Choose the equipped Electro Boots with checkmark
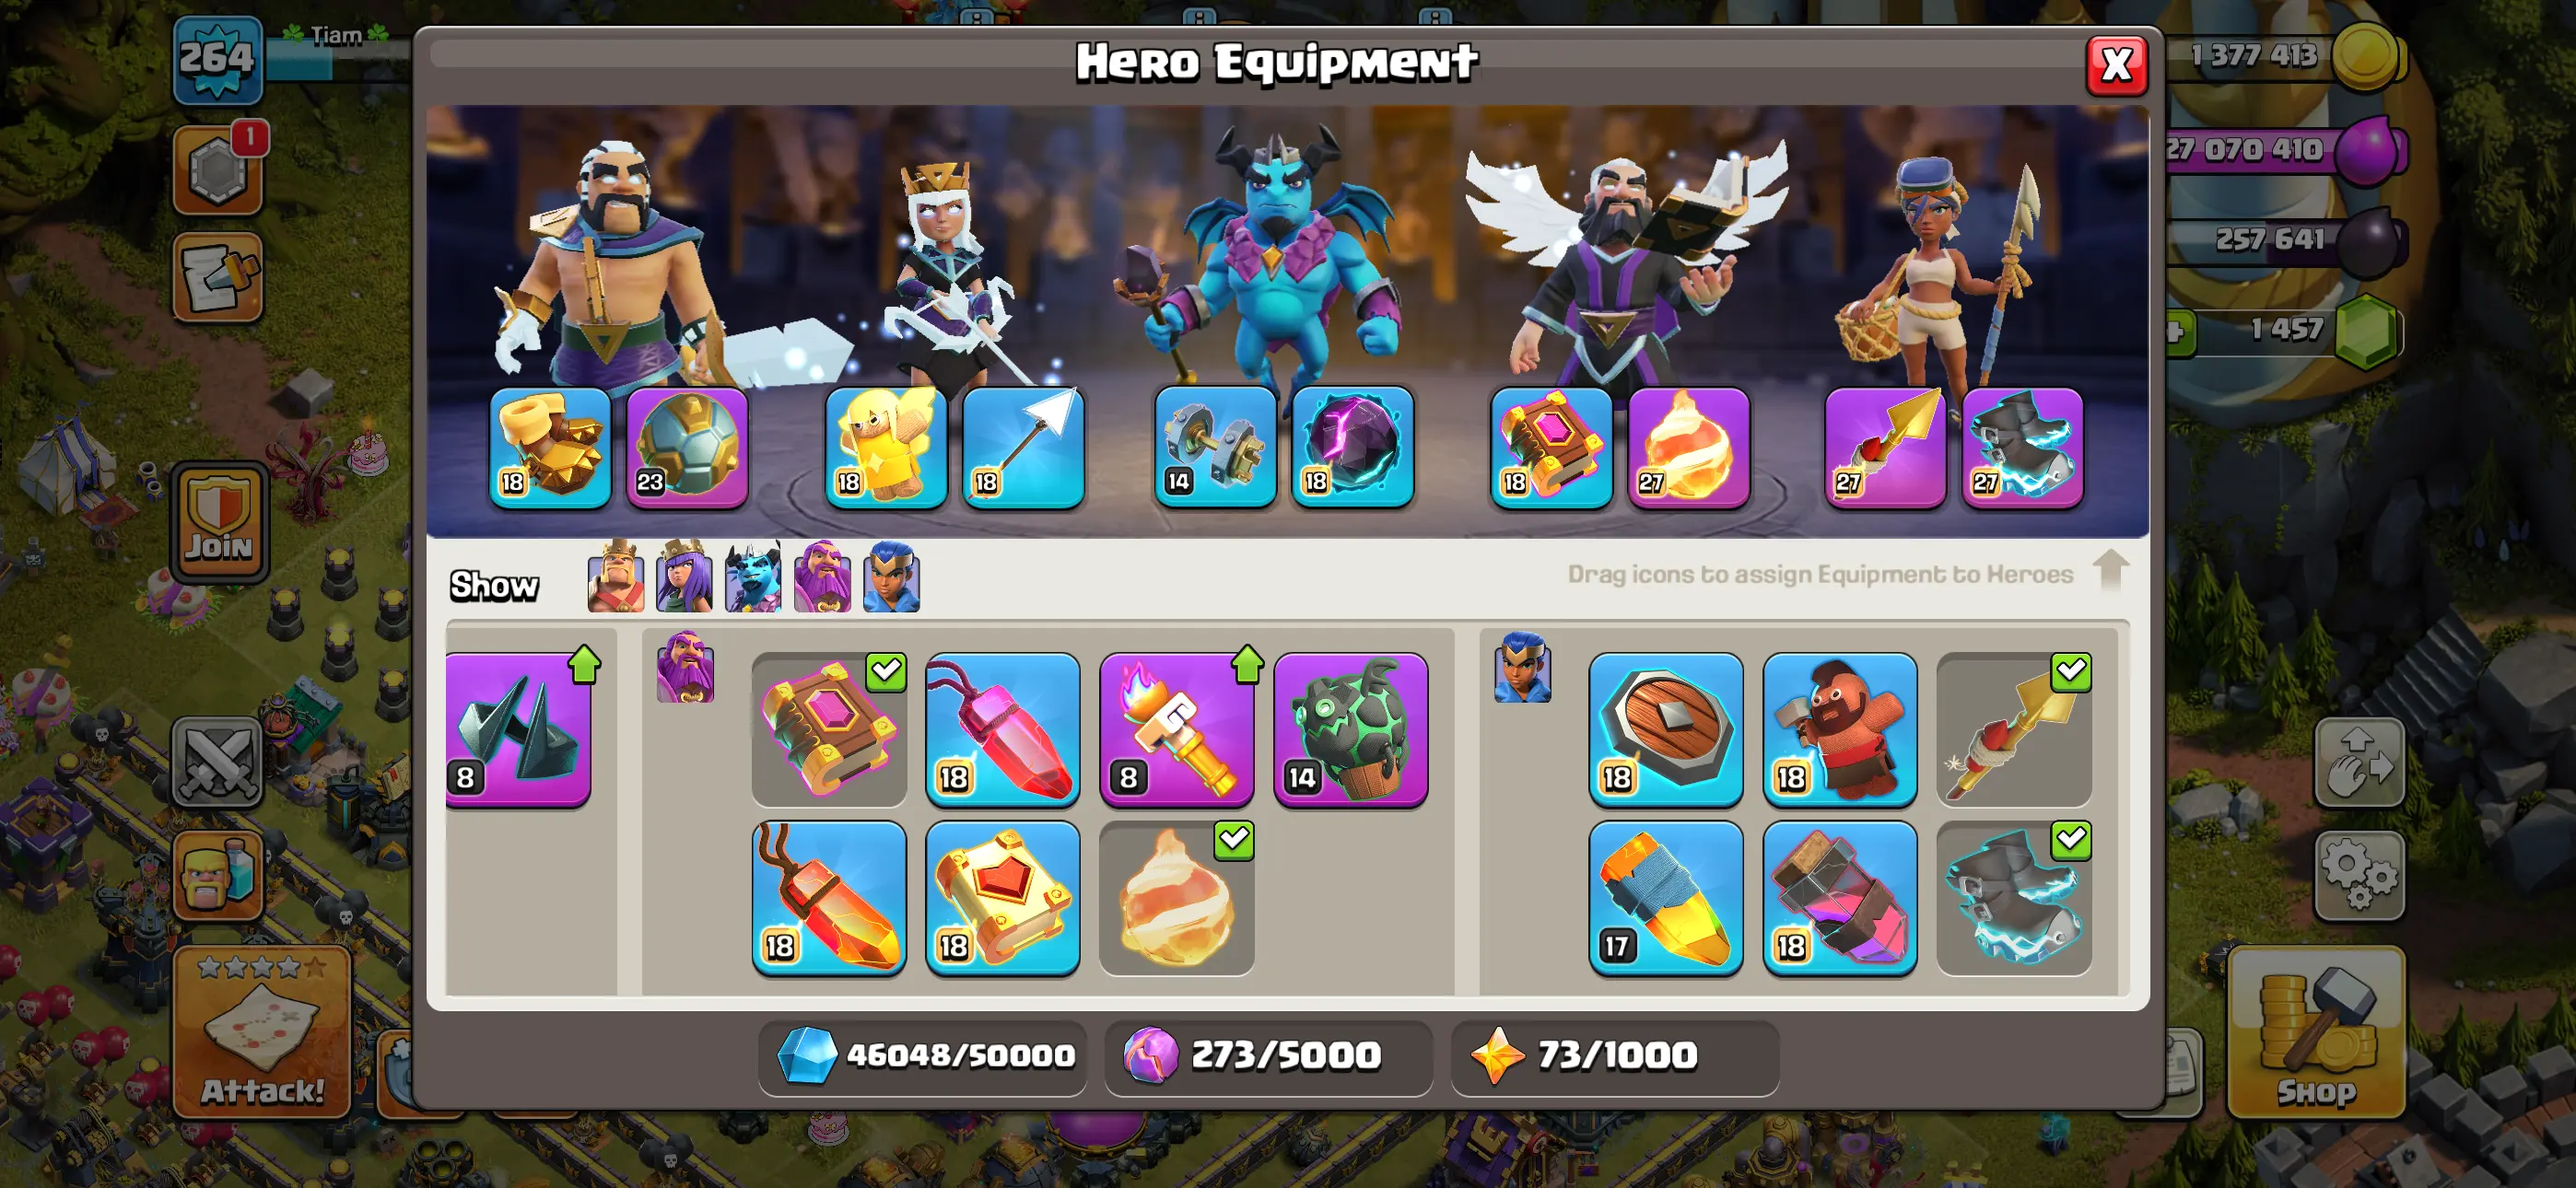The image size is (2576, 1188). (2013, 897)
